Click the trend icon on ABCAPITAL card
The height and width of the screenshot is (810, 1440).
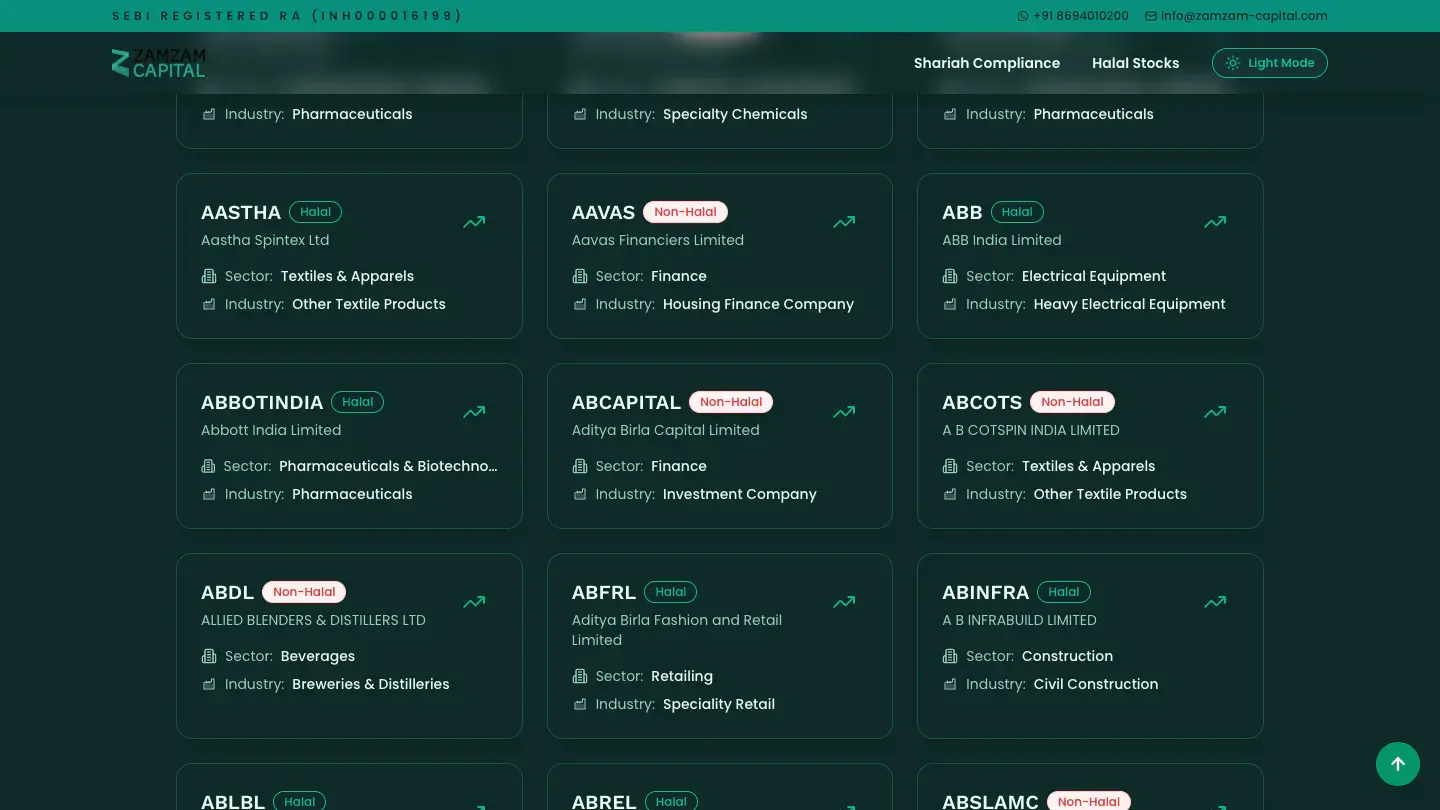[x=844, y=412]
